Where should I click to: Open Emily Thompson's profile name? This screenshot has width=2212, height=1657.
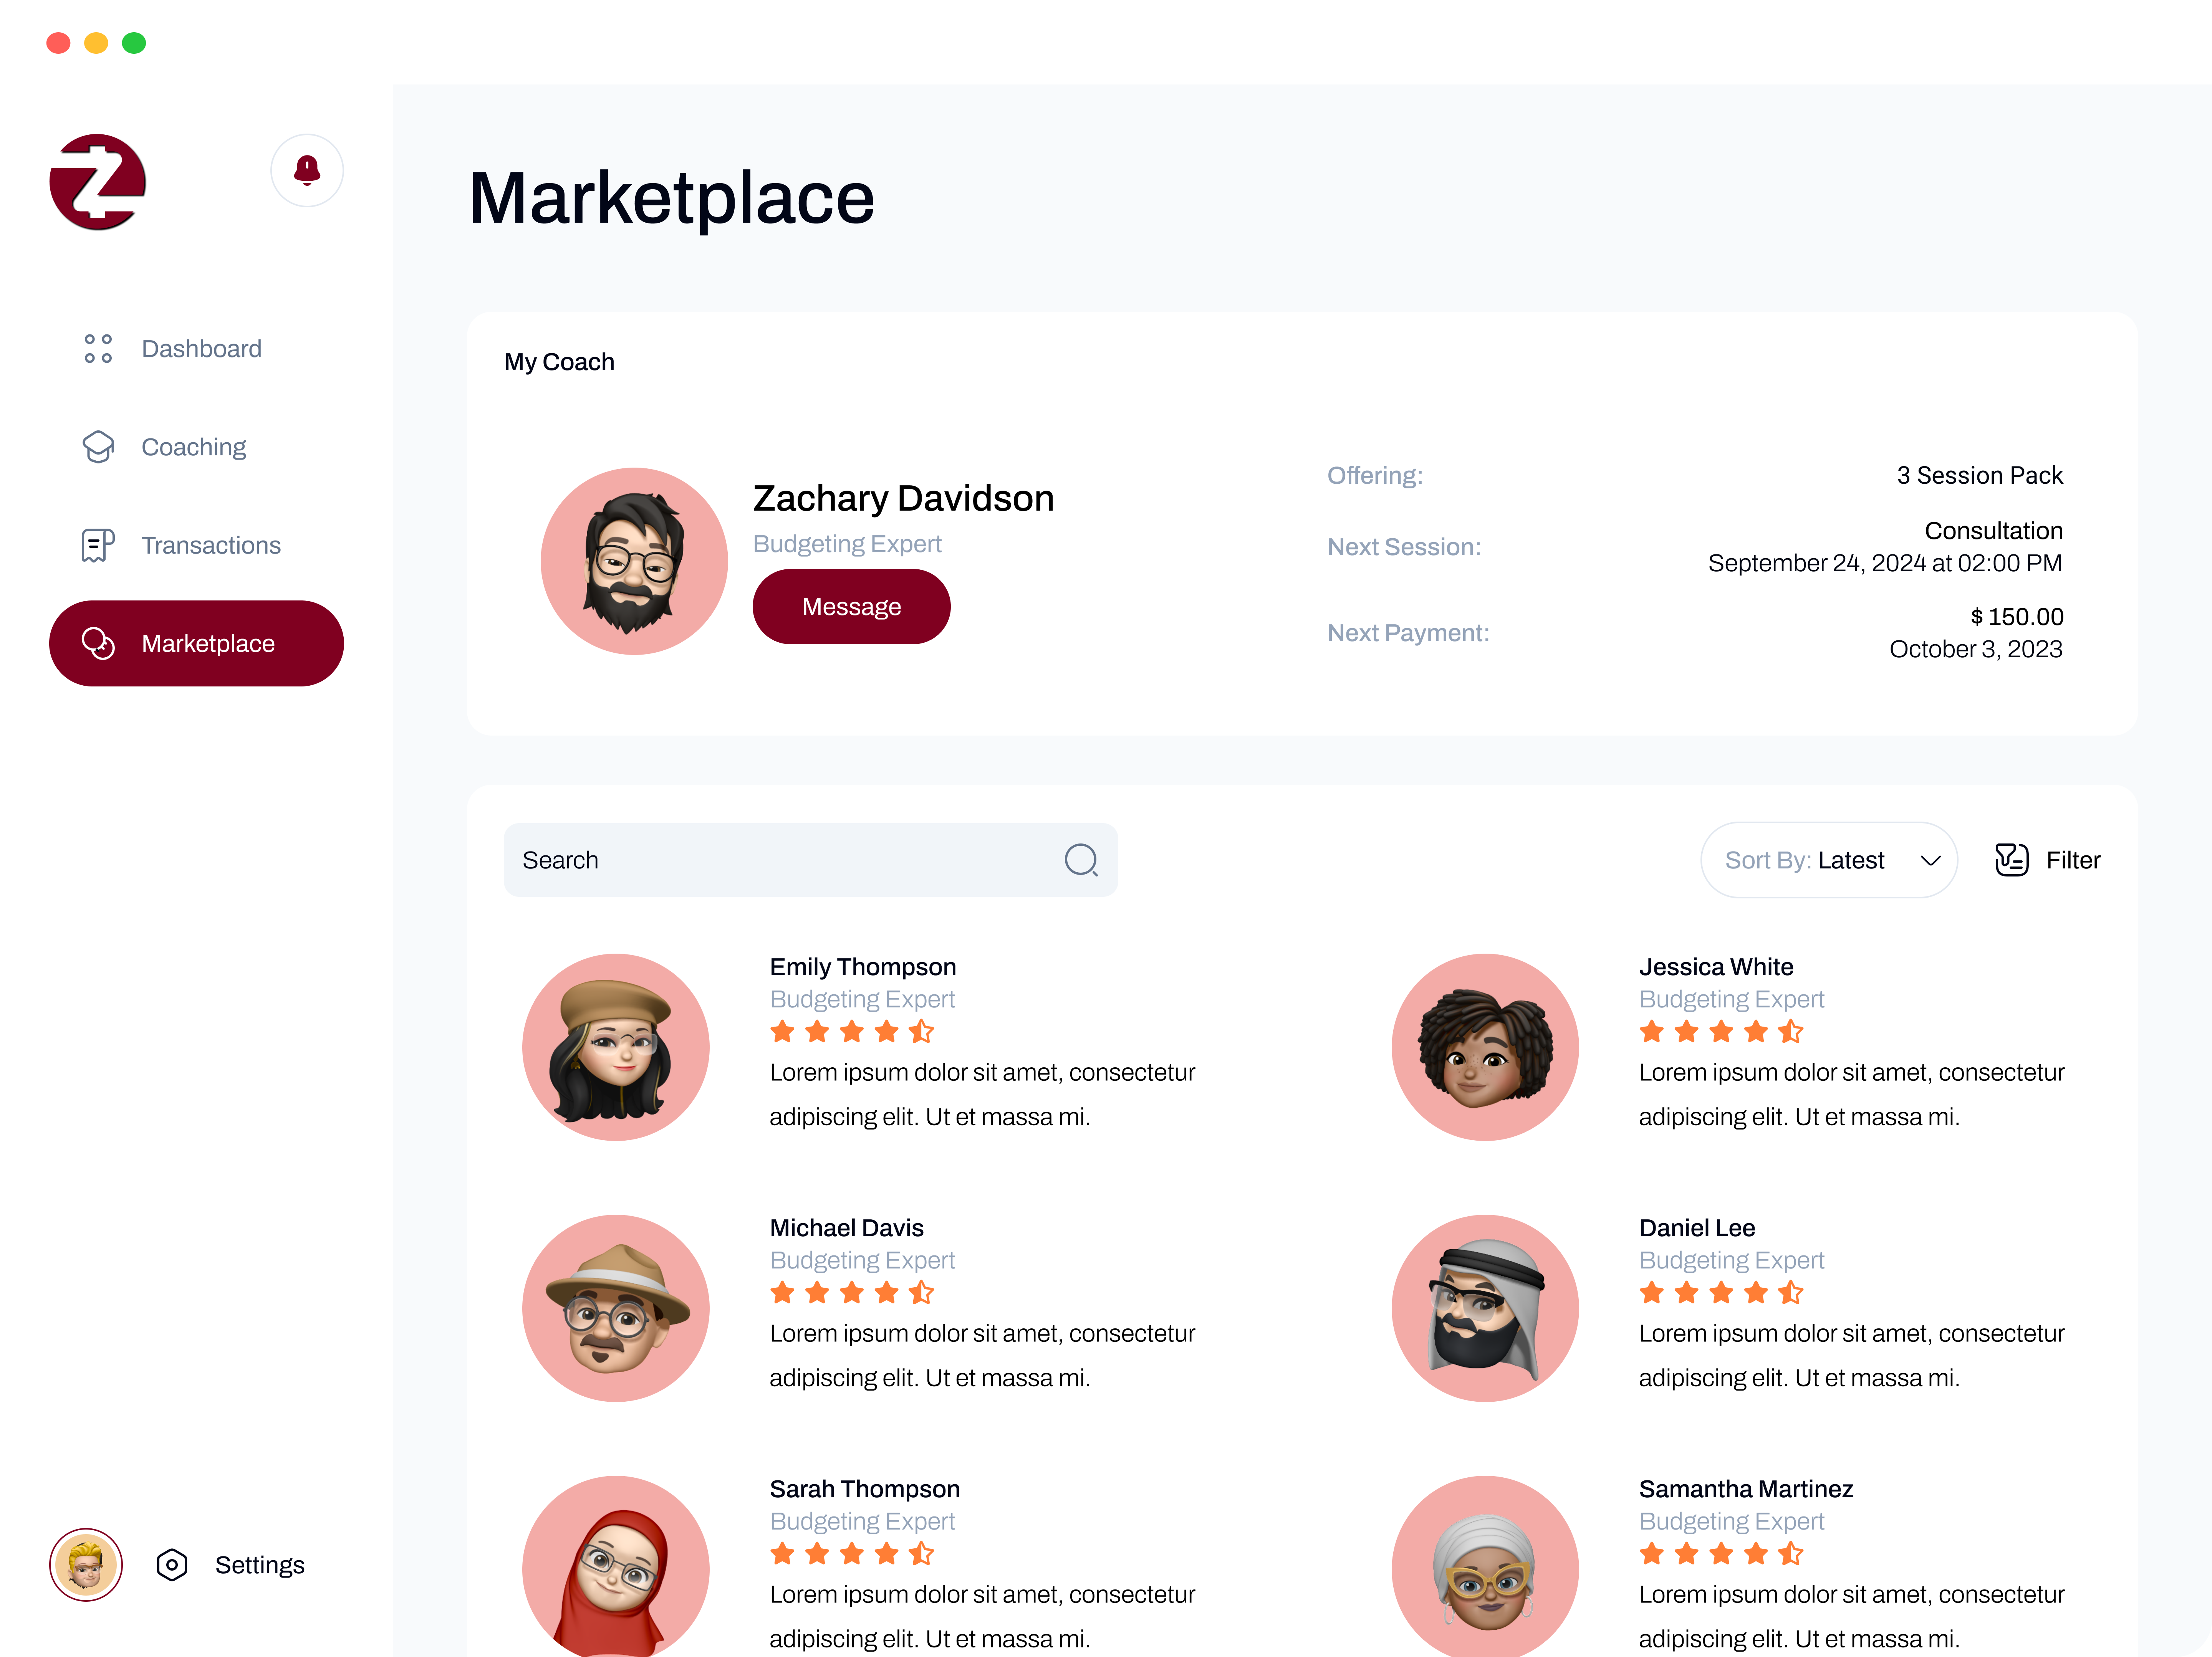click(862, 967)
